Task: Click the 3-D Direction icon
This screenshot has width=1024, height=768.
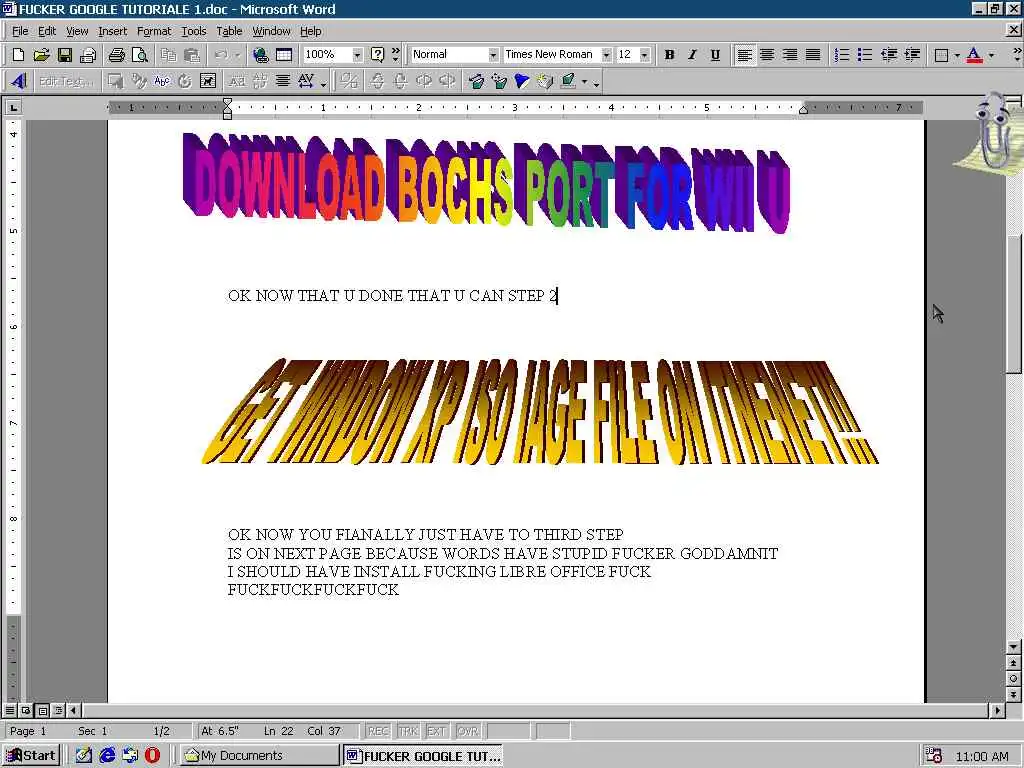Action: pyautogui.click(x=500, y=81)
